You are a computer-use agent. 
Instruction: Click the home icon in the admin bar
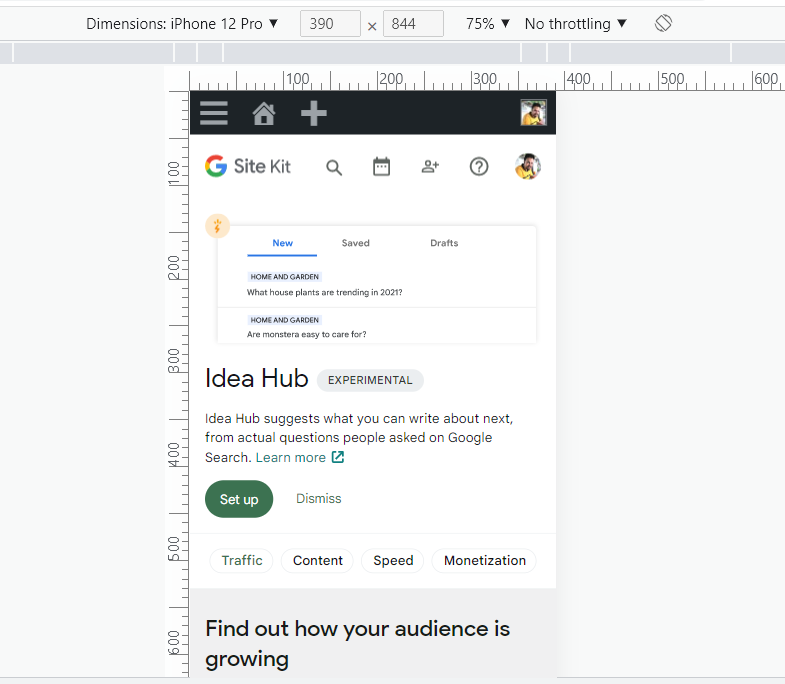click(x=264, y=113)
